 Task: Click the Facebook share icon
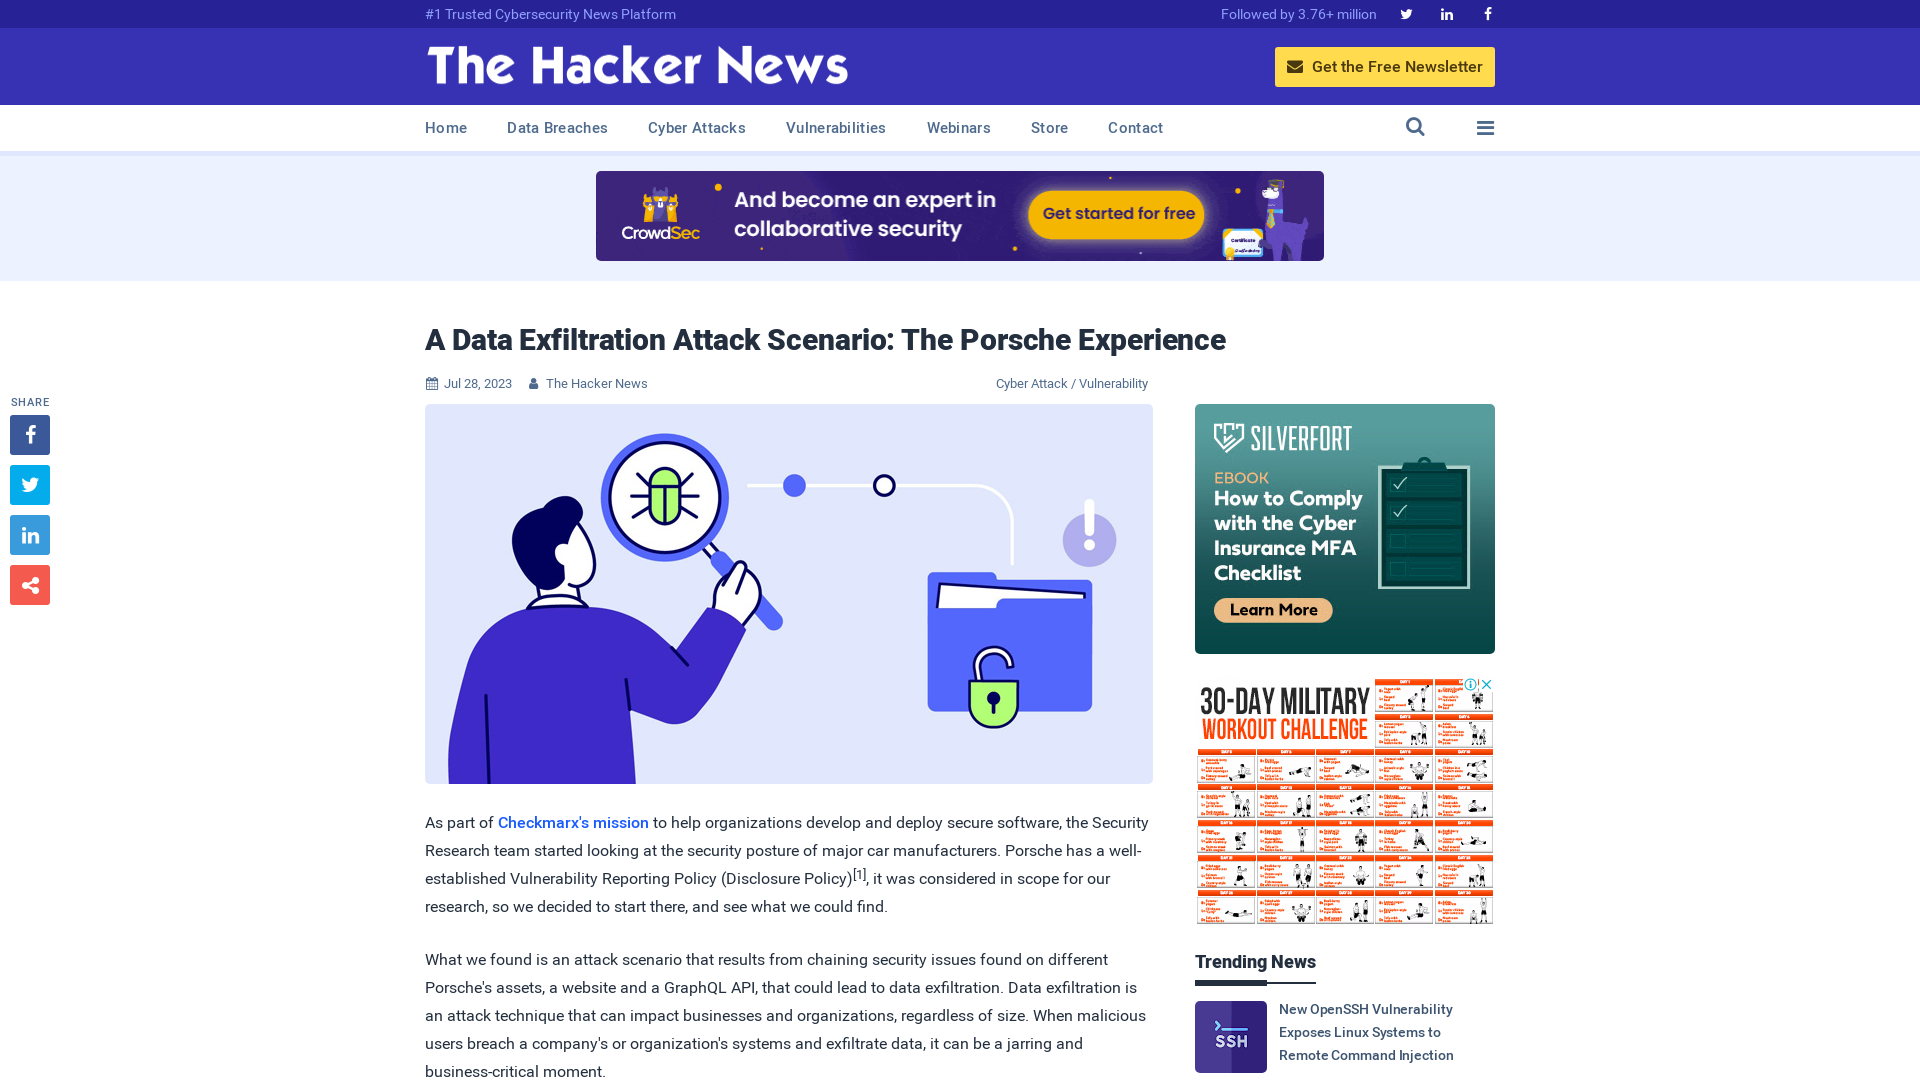click(x=29, y=434)
